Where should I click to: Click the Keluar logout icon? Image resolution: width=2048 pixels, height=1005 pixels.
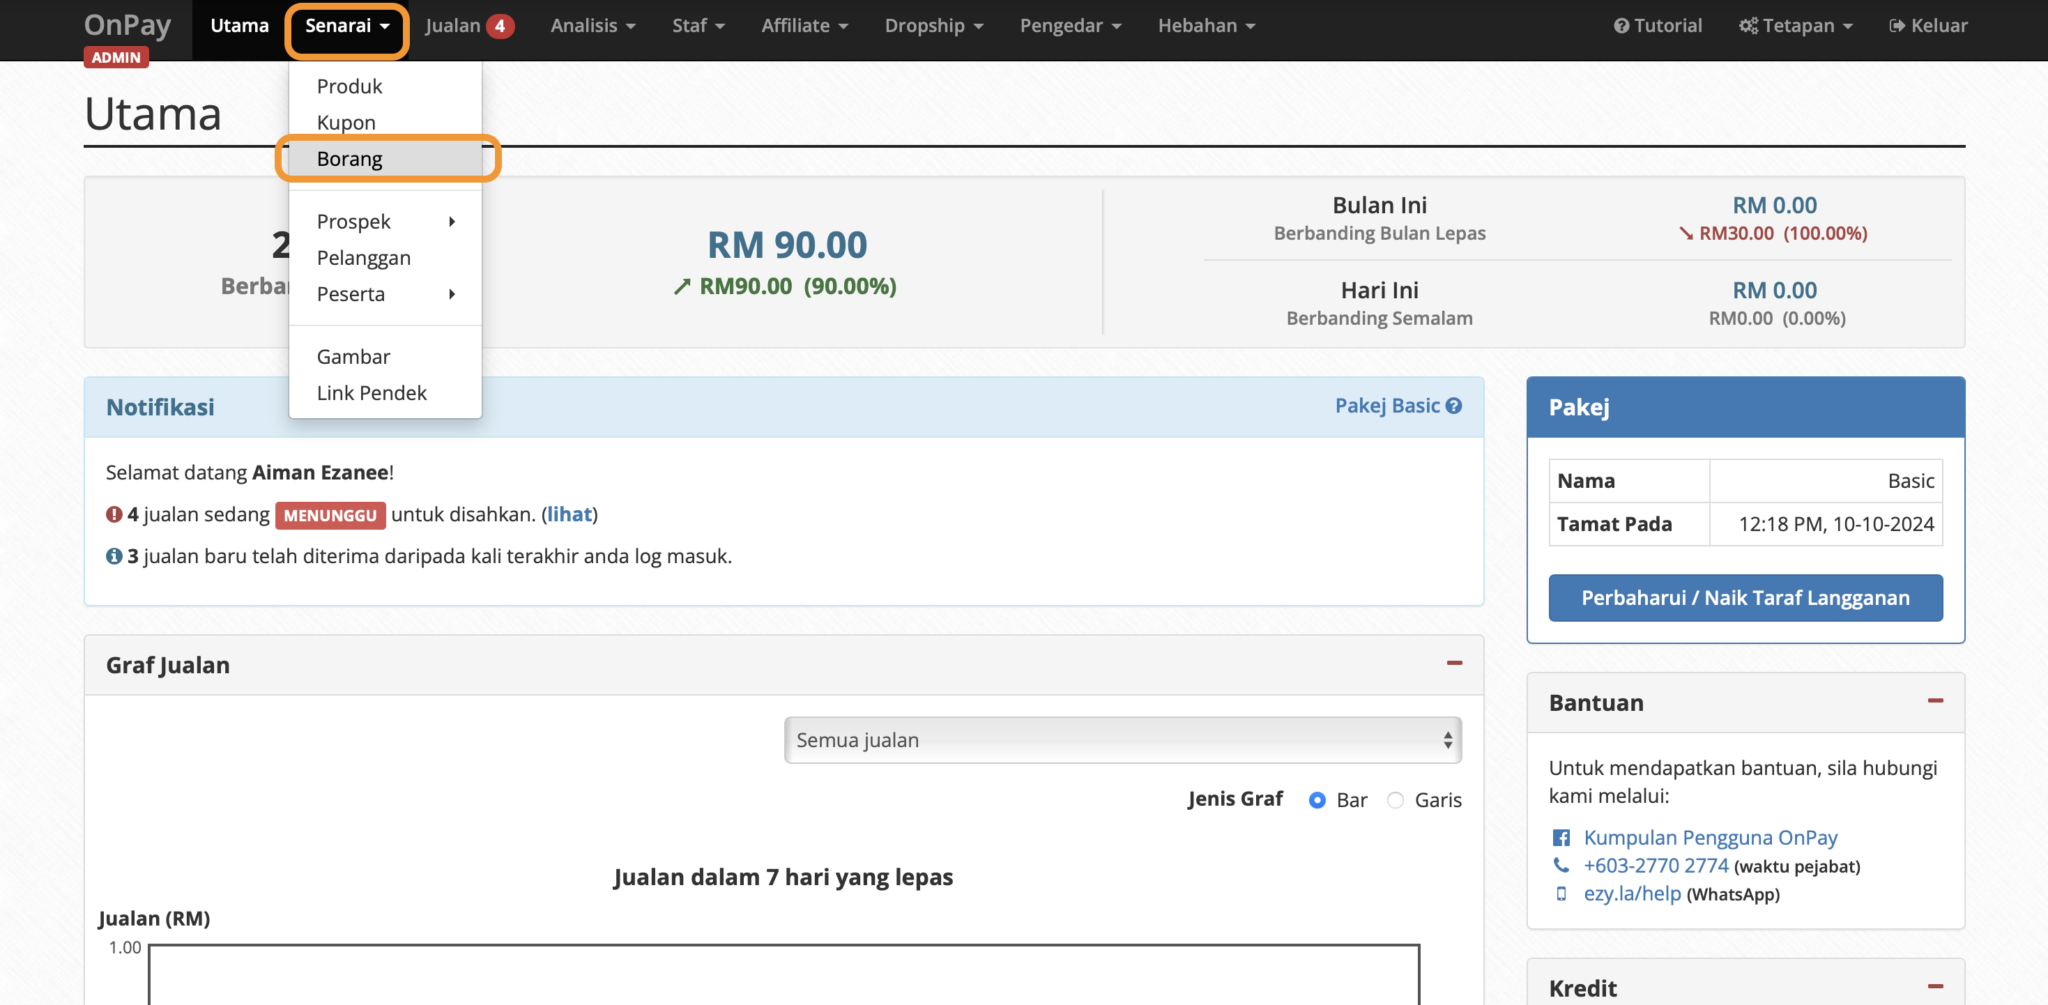1898,25
